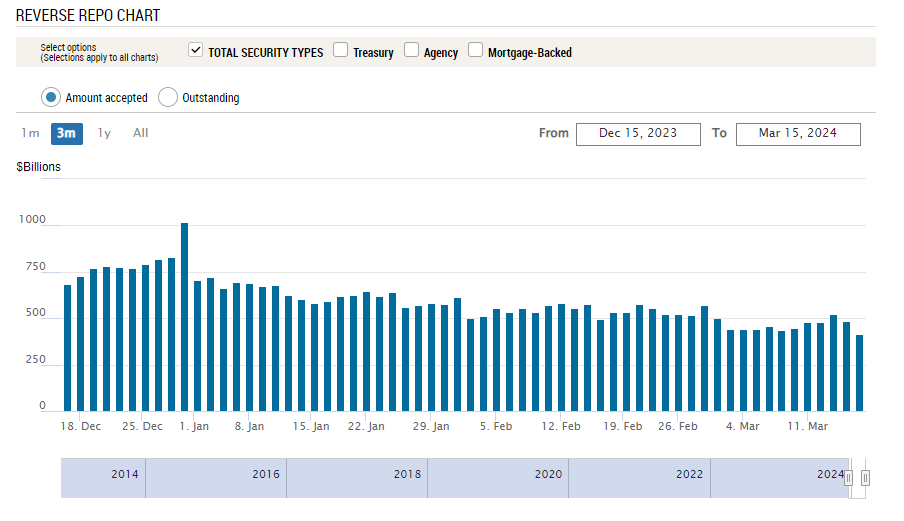Click the right navigator range handle

865,478
